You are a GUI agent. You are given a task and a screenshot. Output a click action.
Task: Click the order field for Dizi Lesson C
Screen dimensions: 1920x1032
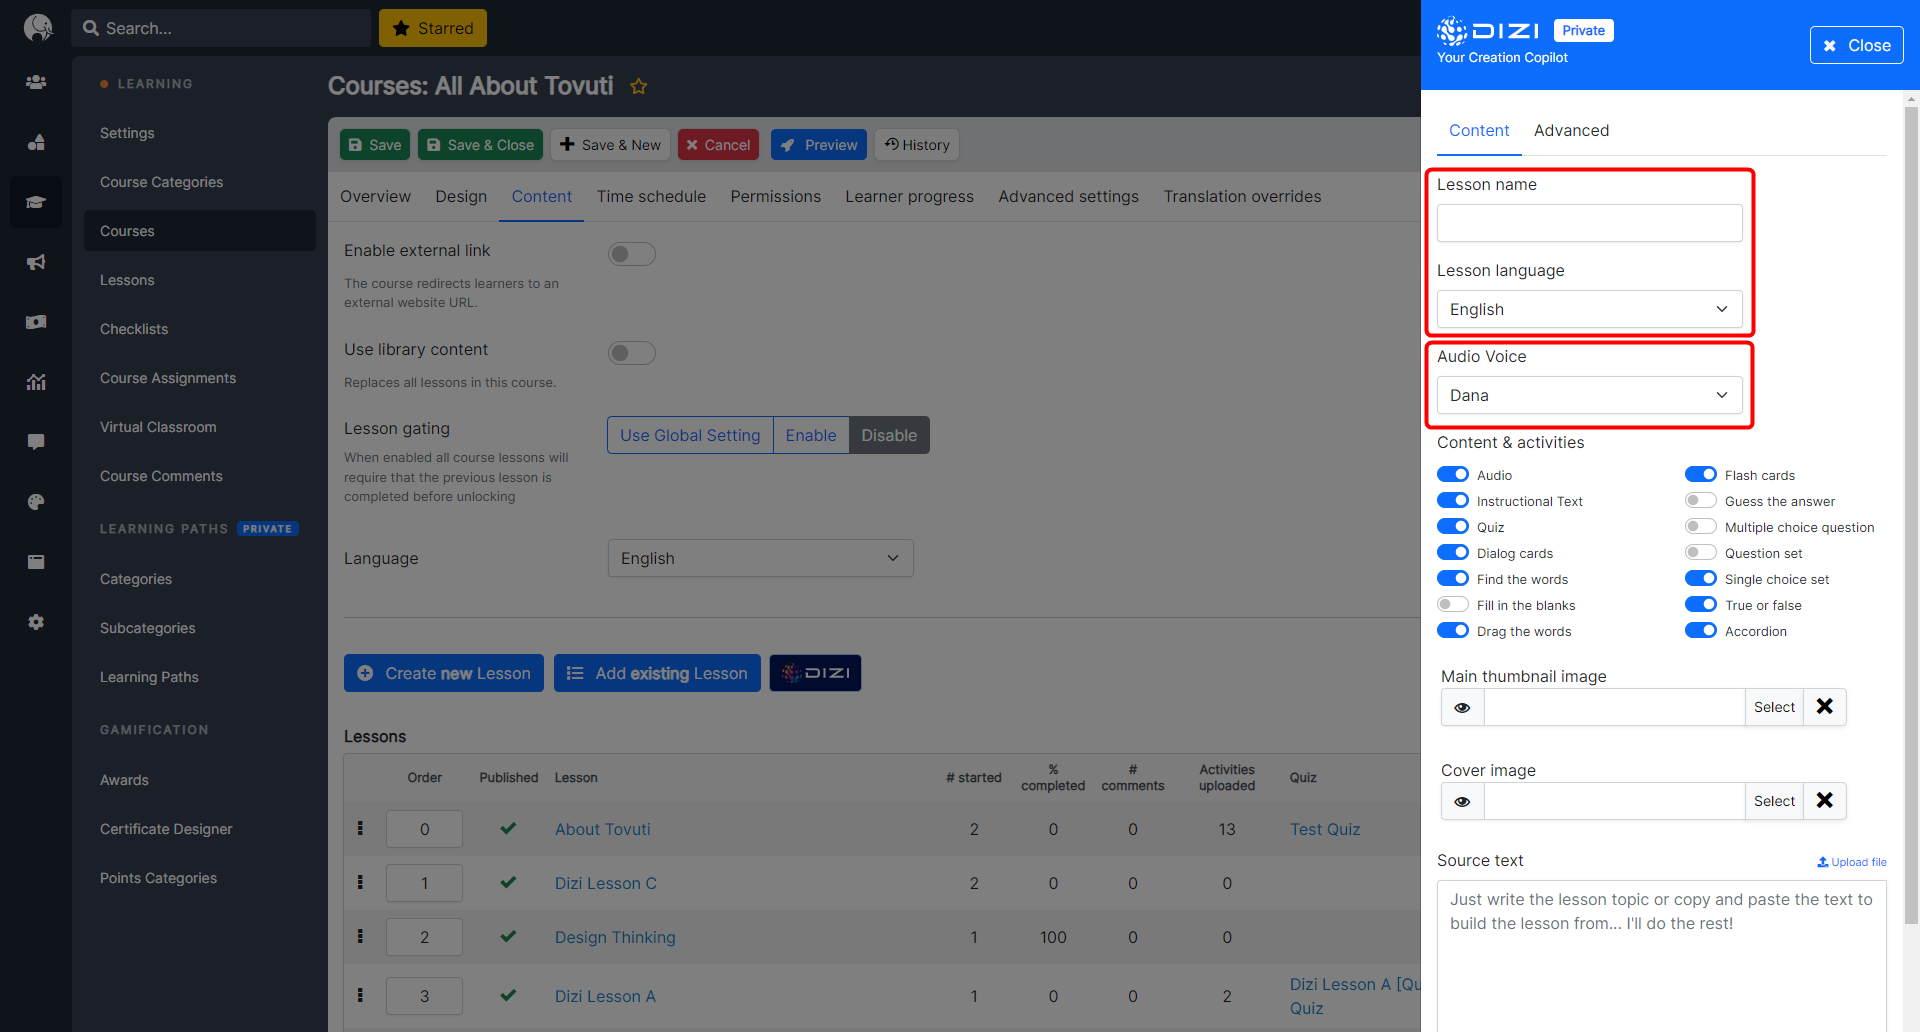[x=424, y=883]
